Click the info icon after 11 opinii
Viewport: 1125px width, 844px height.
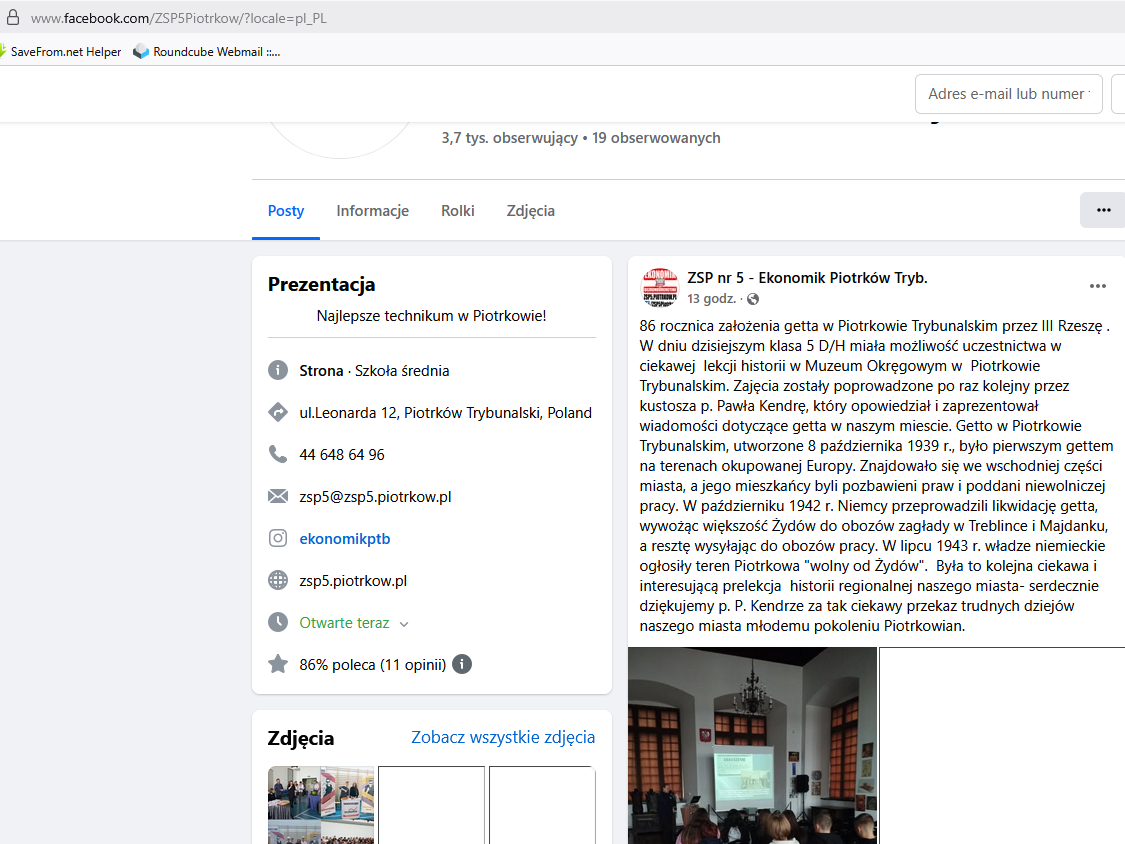click(x=462, y=664)
